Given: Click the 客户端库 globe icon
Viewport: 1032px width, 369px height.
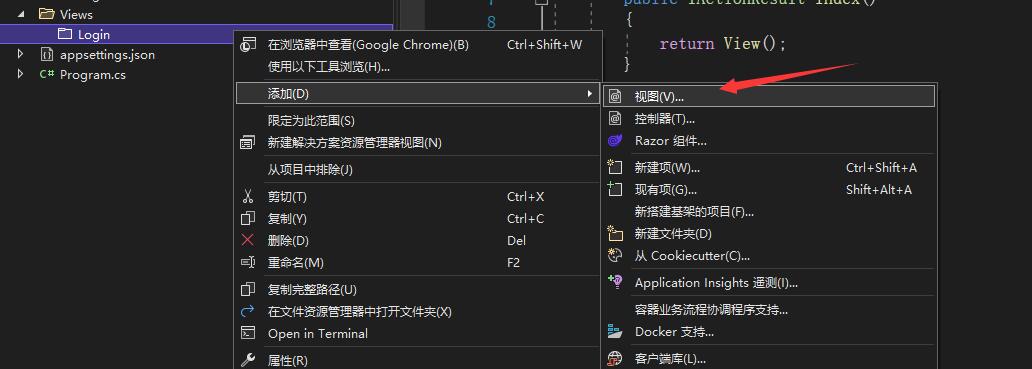Looking at the screenshot, I should [615, 358].
